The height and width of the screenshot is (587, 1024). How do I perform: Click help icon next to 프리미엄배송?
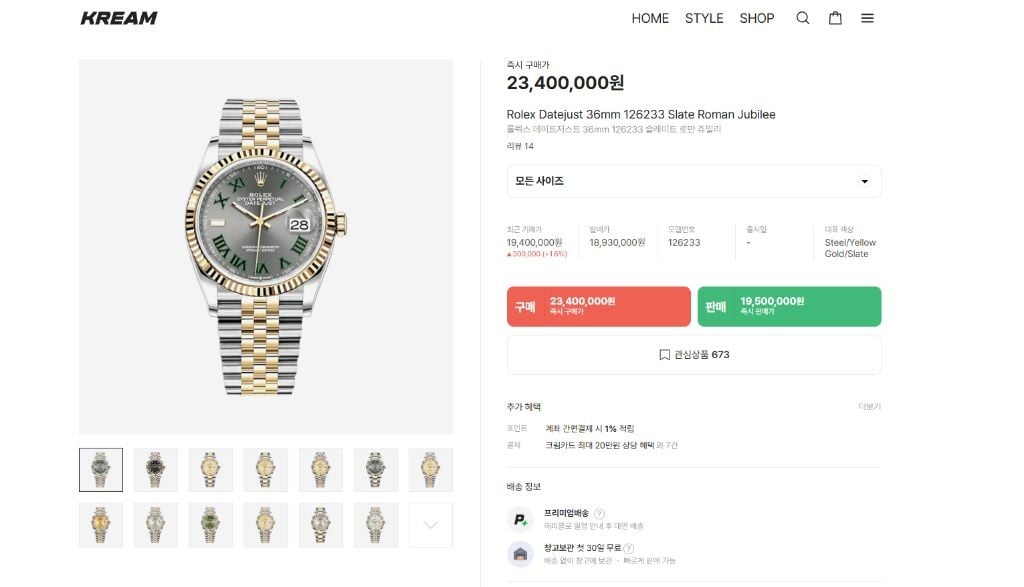click(599, 513)
